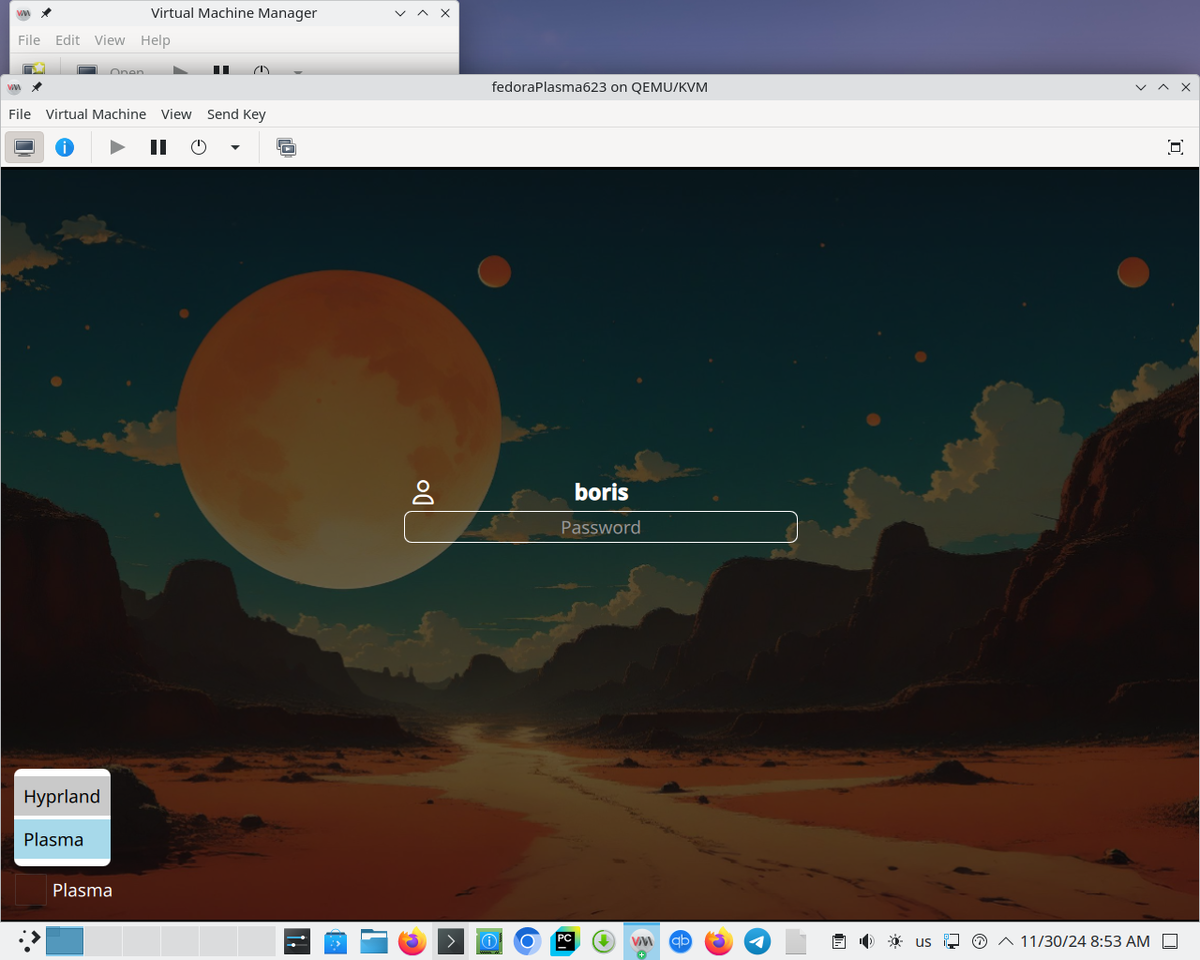The image size is (1200, 960).
Task: Launch Firefox next to Dolphin icon
Action: point(412,940)
